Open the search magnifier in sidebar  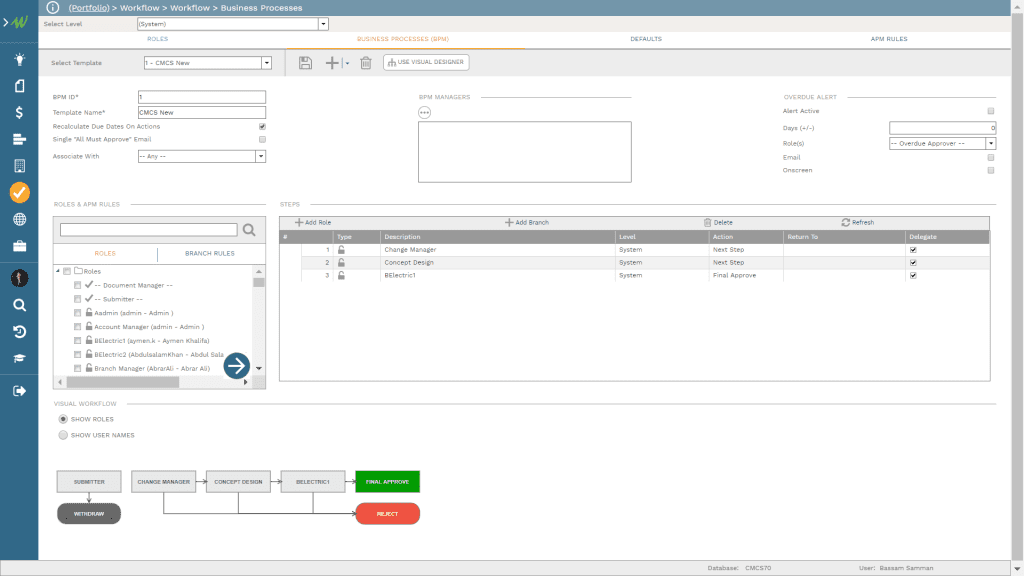(20, 305)
